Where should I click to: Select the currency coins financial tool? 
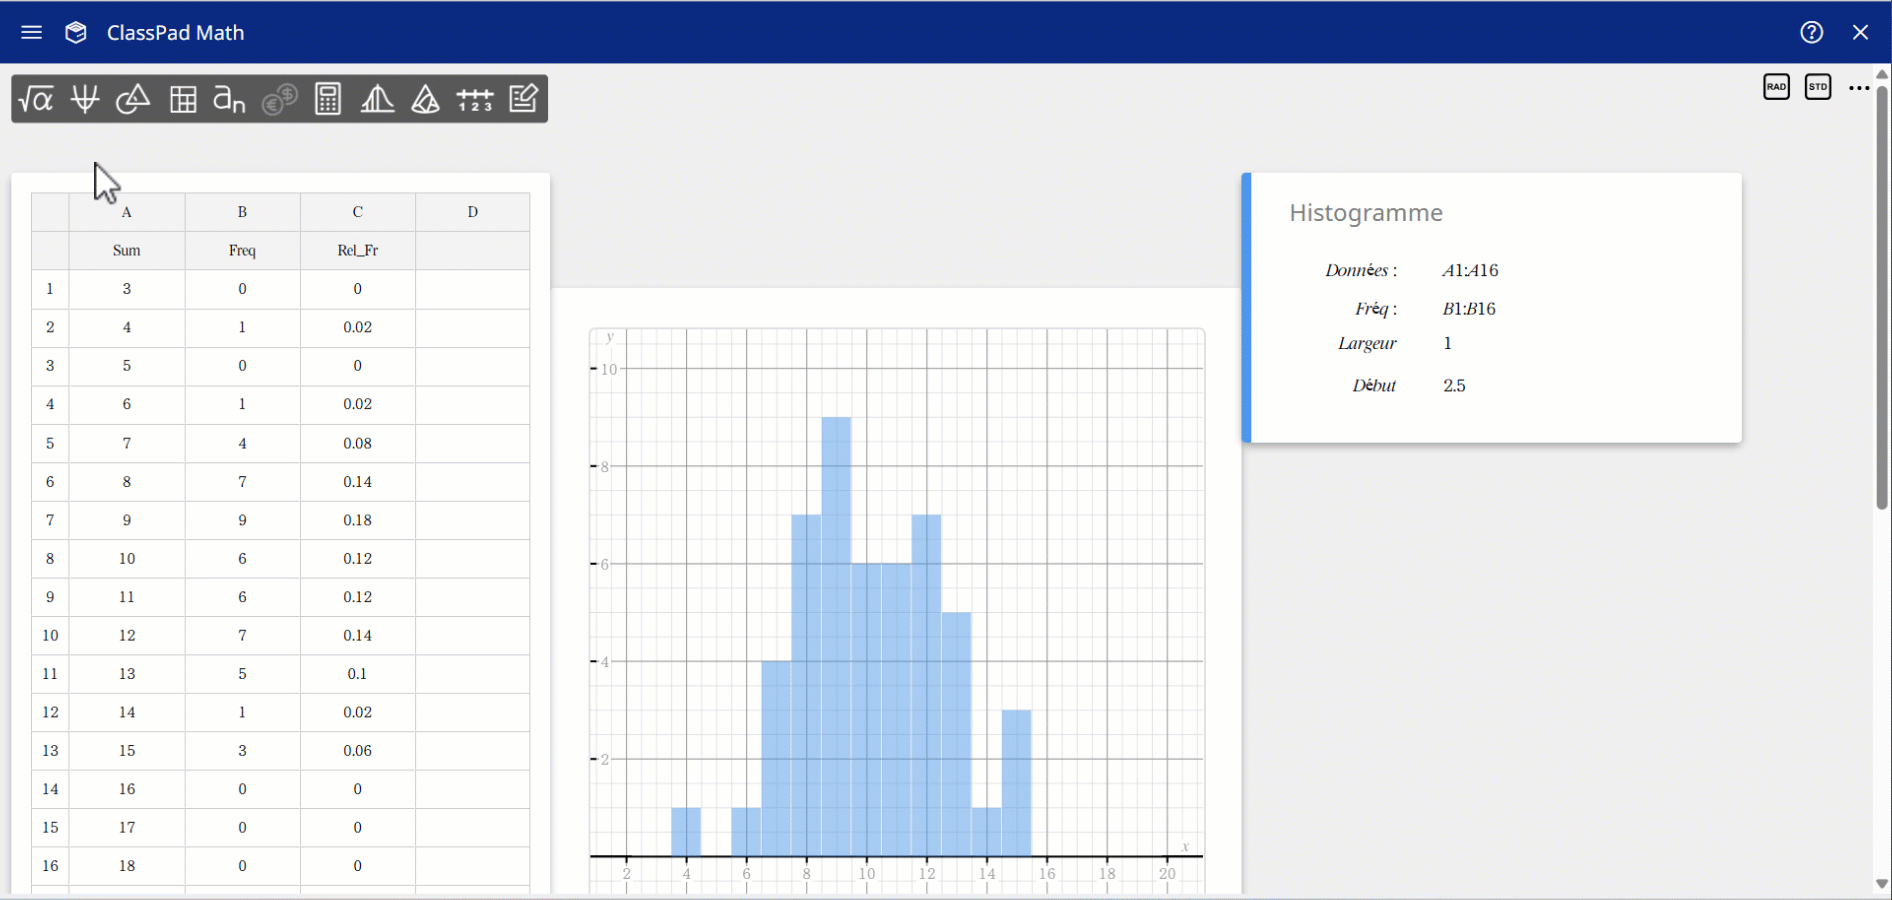[x=280, y=99]
